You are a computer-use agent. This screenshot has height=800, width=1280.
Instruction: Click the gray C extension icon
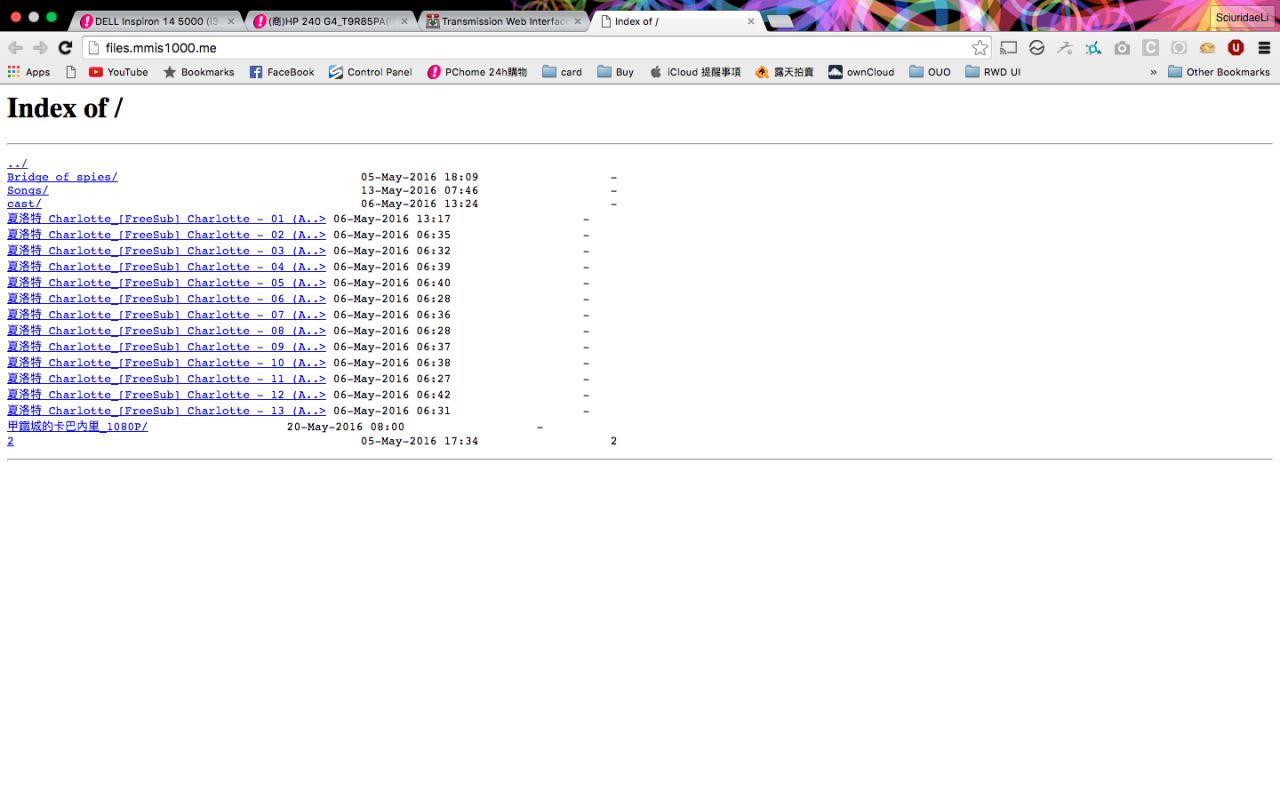tap(1151, 48)
